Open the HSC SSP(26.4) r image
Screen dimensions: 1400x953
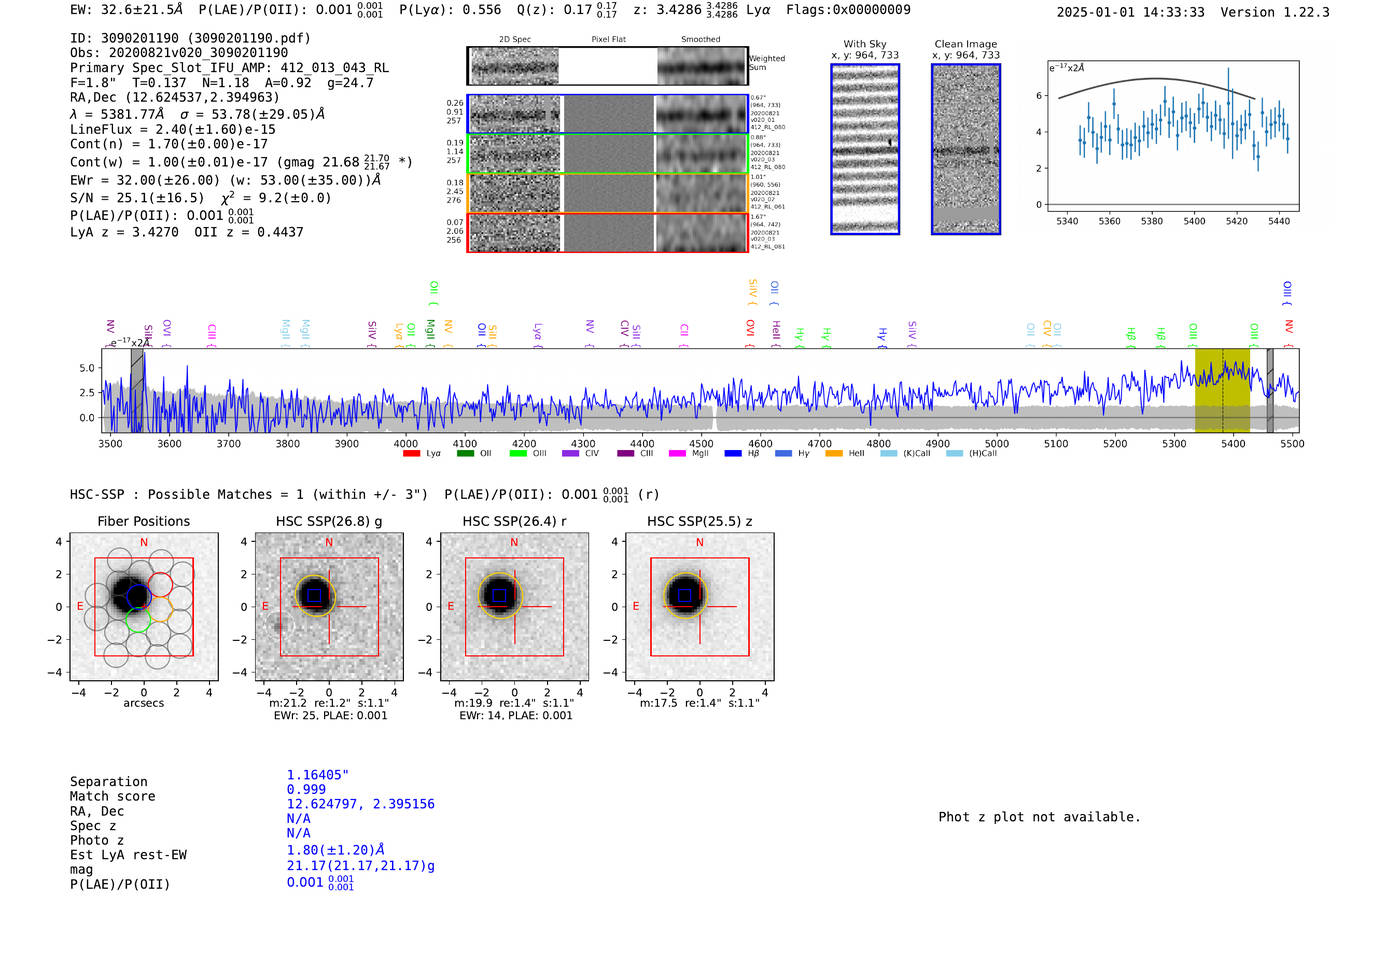(x=515, y=607)
